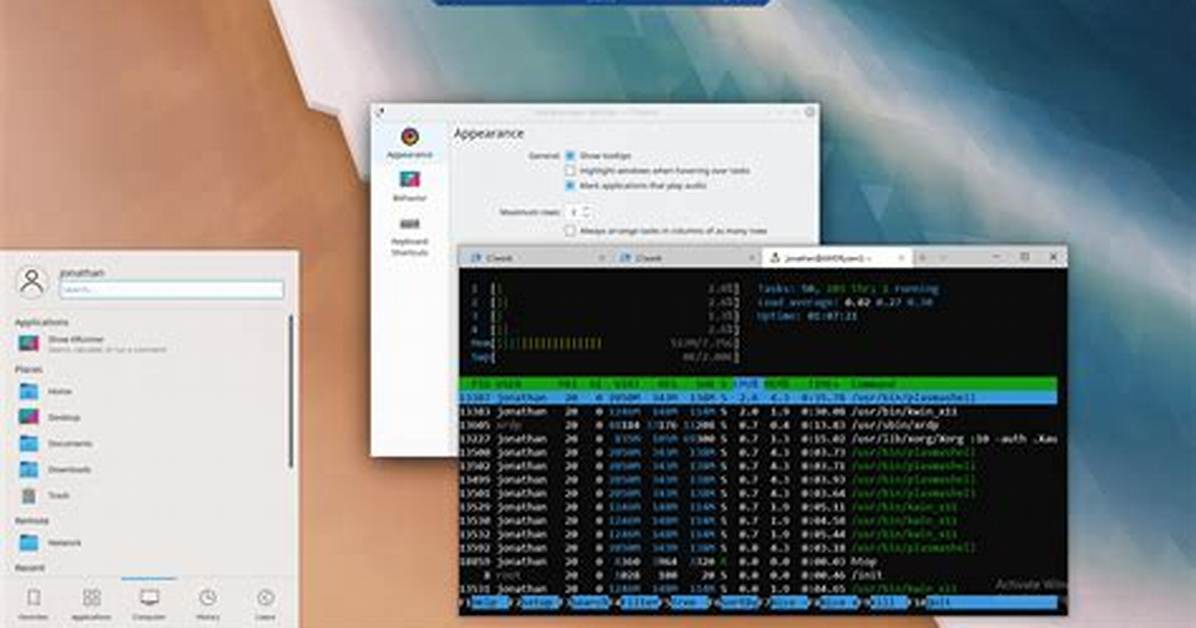Select the /usr/lib/xorg/Xorg process row
This screenshot has height=628, width=1196.
758,439
